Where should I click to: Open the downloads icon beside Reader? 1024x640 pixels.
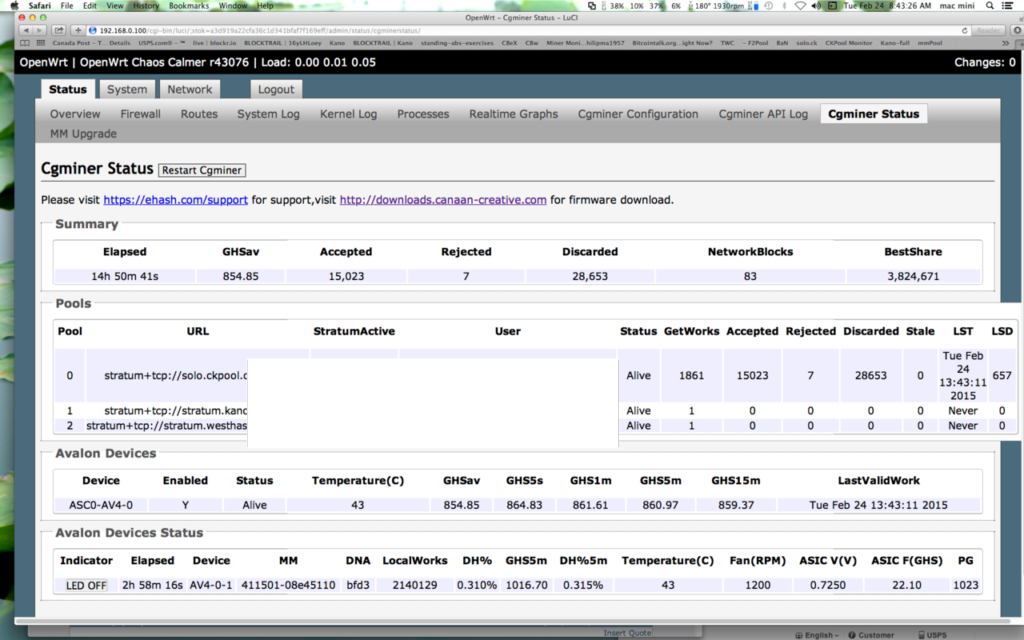click(x=1017, y=30)
